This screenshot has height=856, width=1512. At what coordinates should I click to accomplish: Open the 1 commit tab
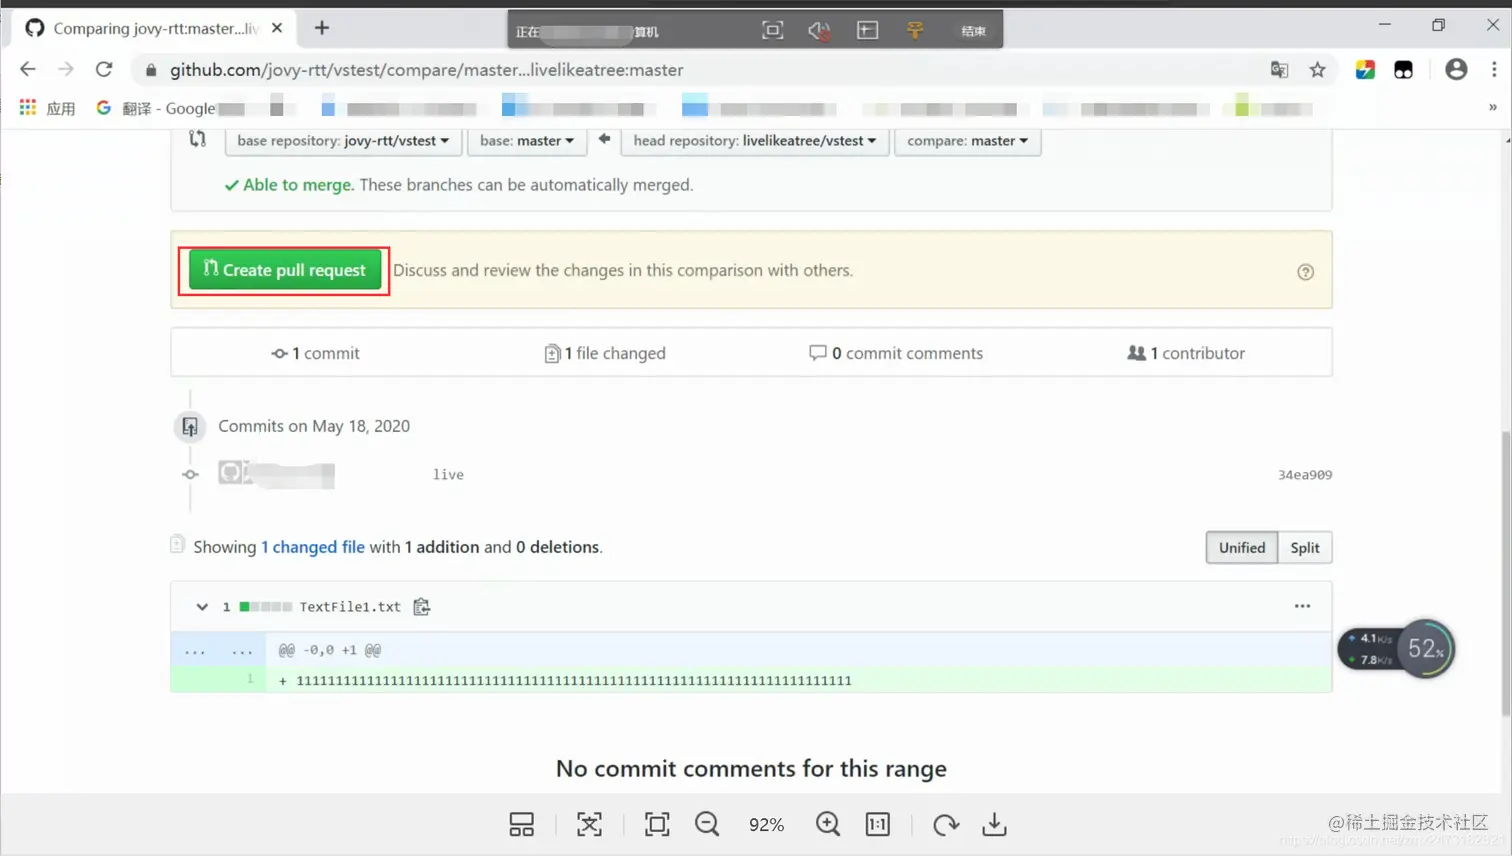click(315, 353)
